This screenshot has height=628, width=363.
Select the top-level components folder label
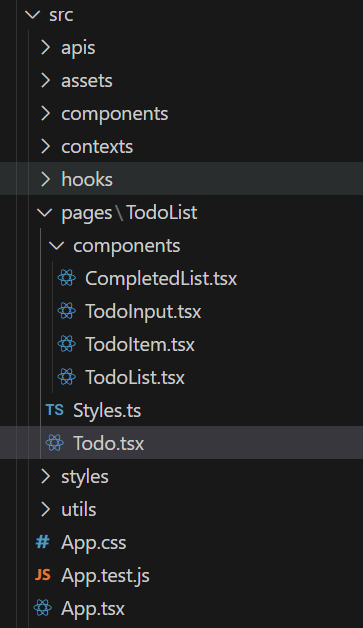[x=115, y=115]
